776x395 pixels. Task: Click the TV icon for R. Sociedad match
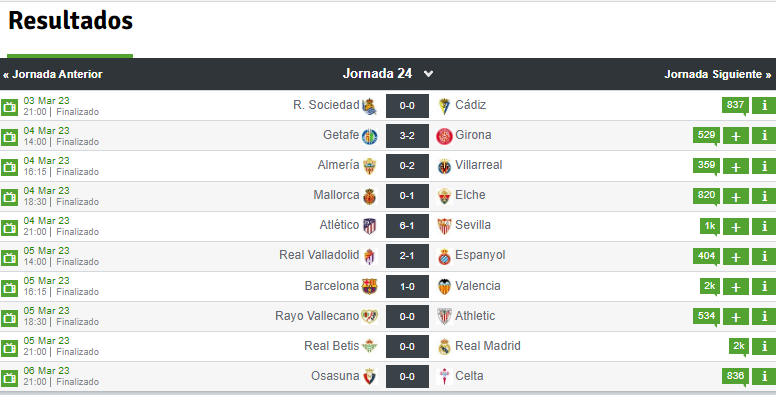pos(9,107)
